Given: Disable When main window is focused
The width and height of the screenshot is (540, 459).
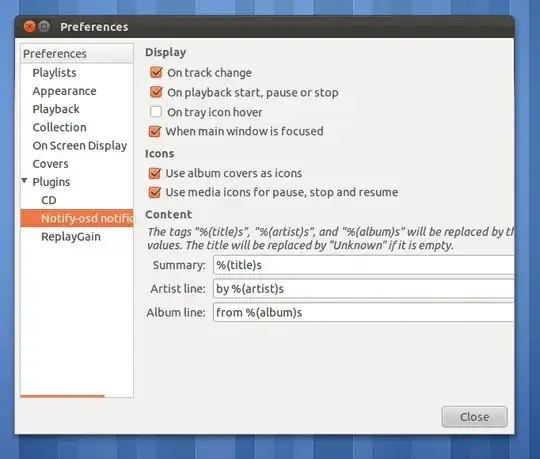Looking at the screenshot, I should pos(155,131).
